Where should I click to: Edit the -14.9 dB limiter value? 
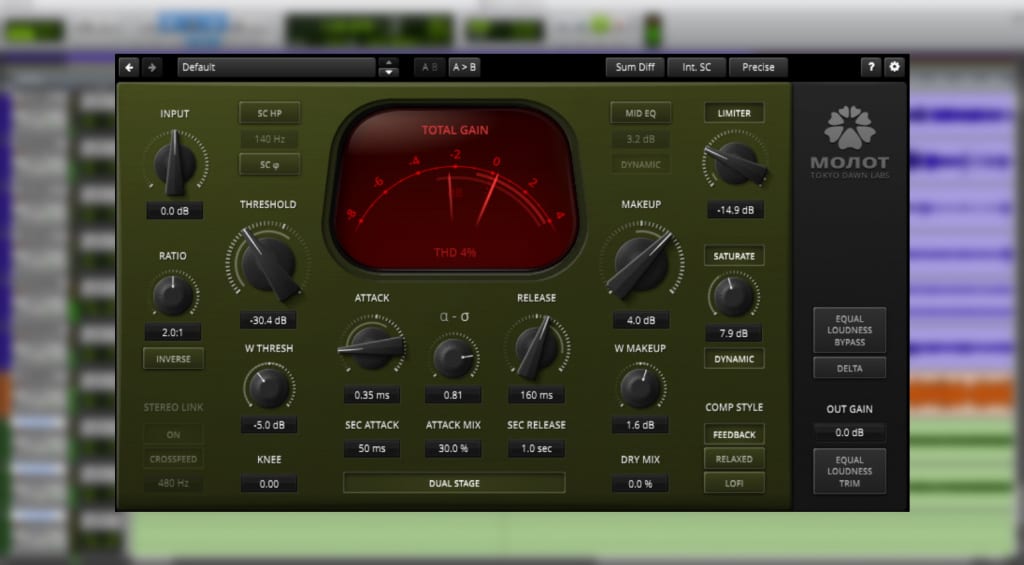(x=735, y=210)
